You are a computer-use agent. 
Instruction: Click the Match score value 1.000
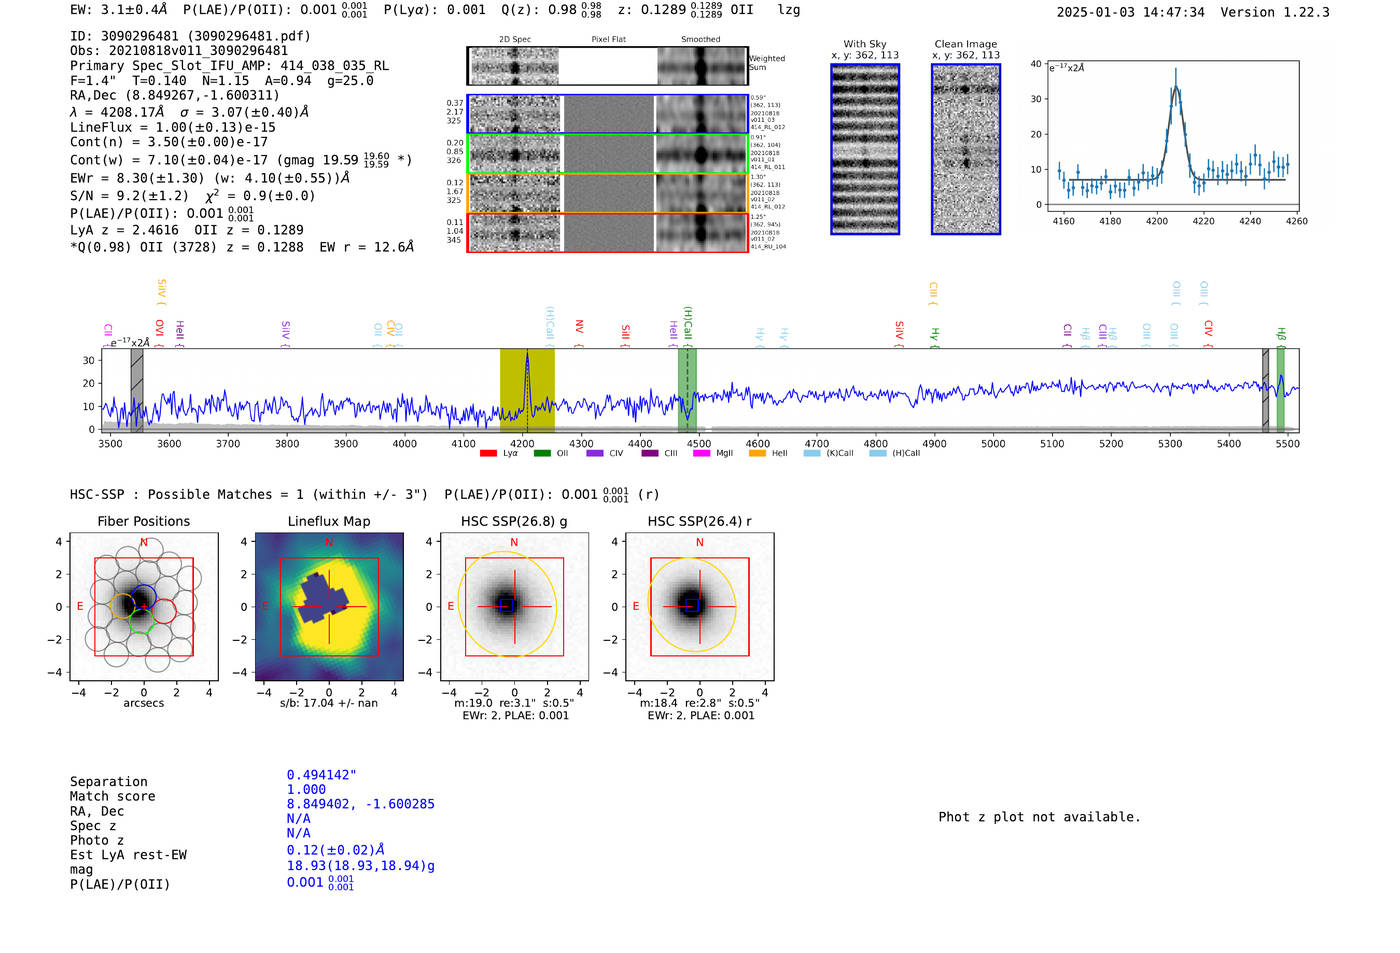[x=306, y=789]
